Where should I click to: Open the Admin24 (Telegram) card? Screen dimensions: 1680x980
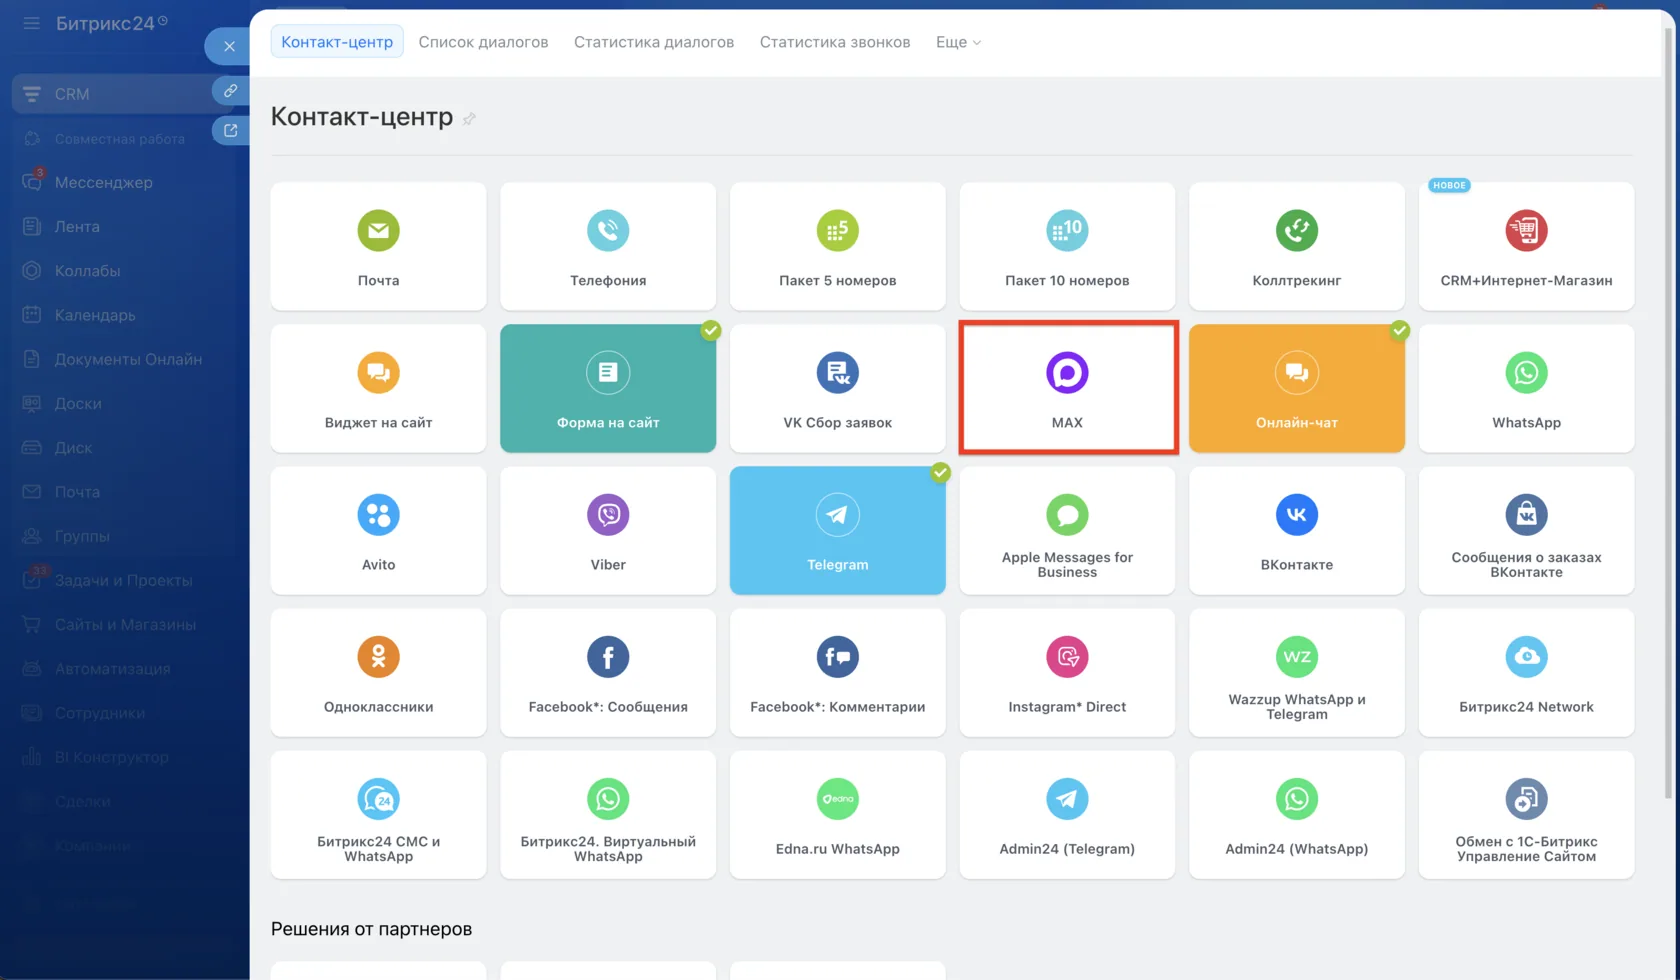[x=1067, y=814]
